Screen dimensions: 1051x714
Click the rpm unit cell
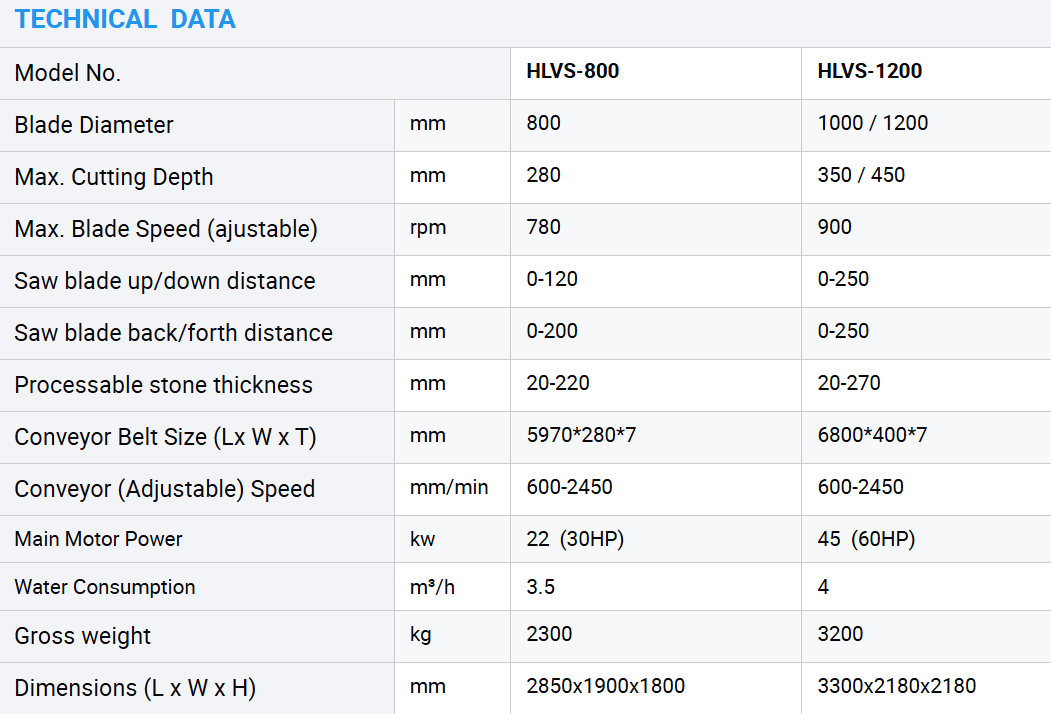[428, 227]
